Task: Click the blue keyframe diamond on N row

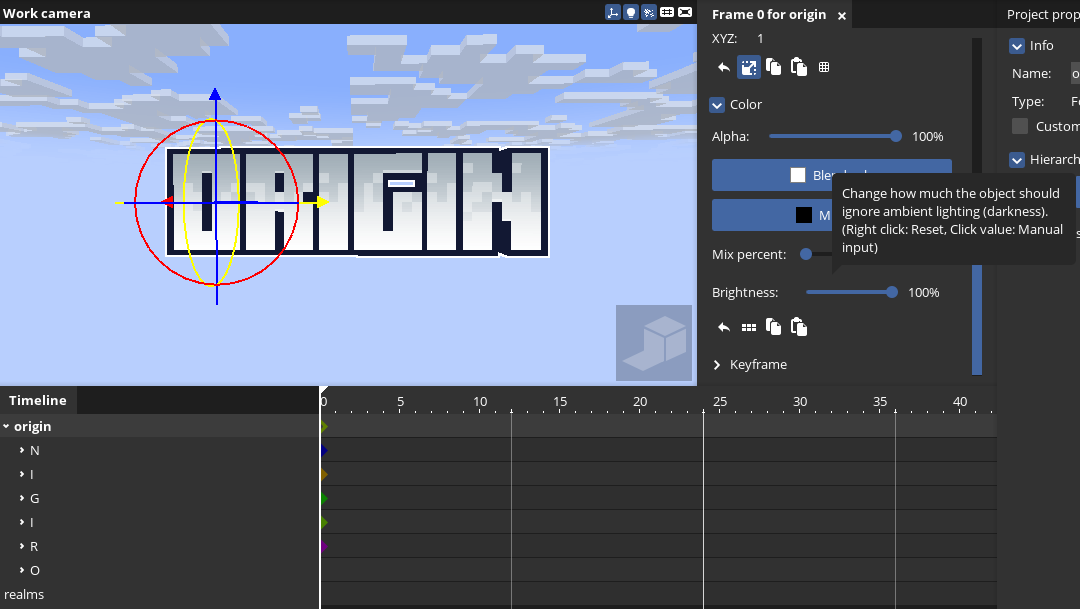Action: coord(324,451)
